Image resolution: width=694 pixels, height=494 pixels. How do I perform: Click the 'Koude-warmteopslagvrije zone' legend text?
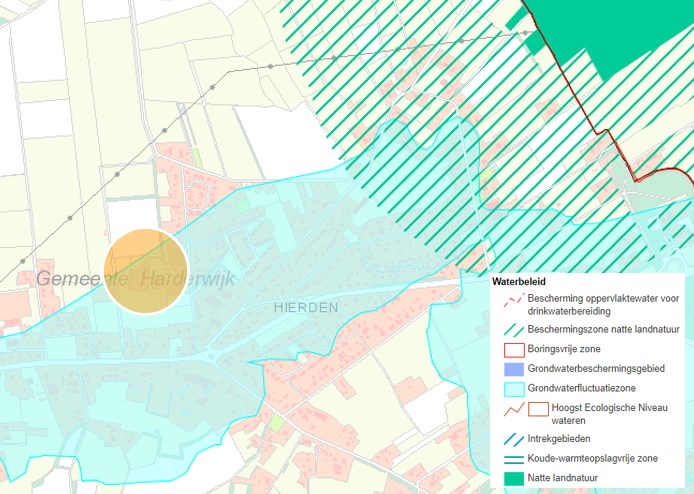(x=593, y=458)
